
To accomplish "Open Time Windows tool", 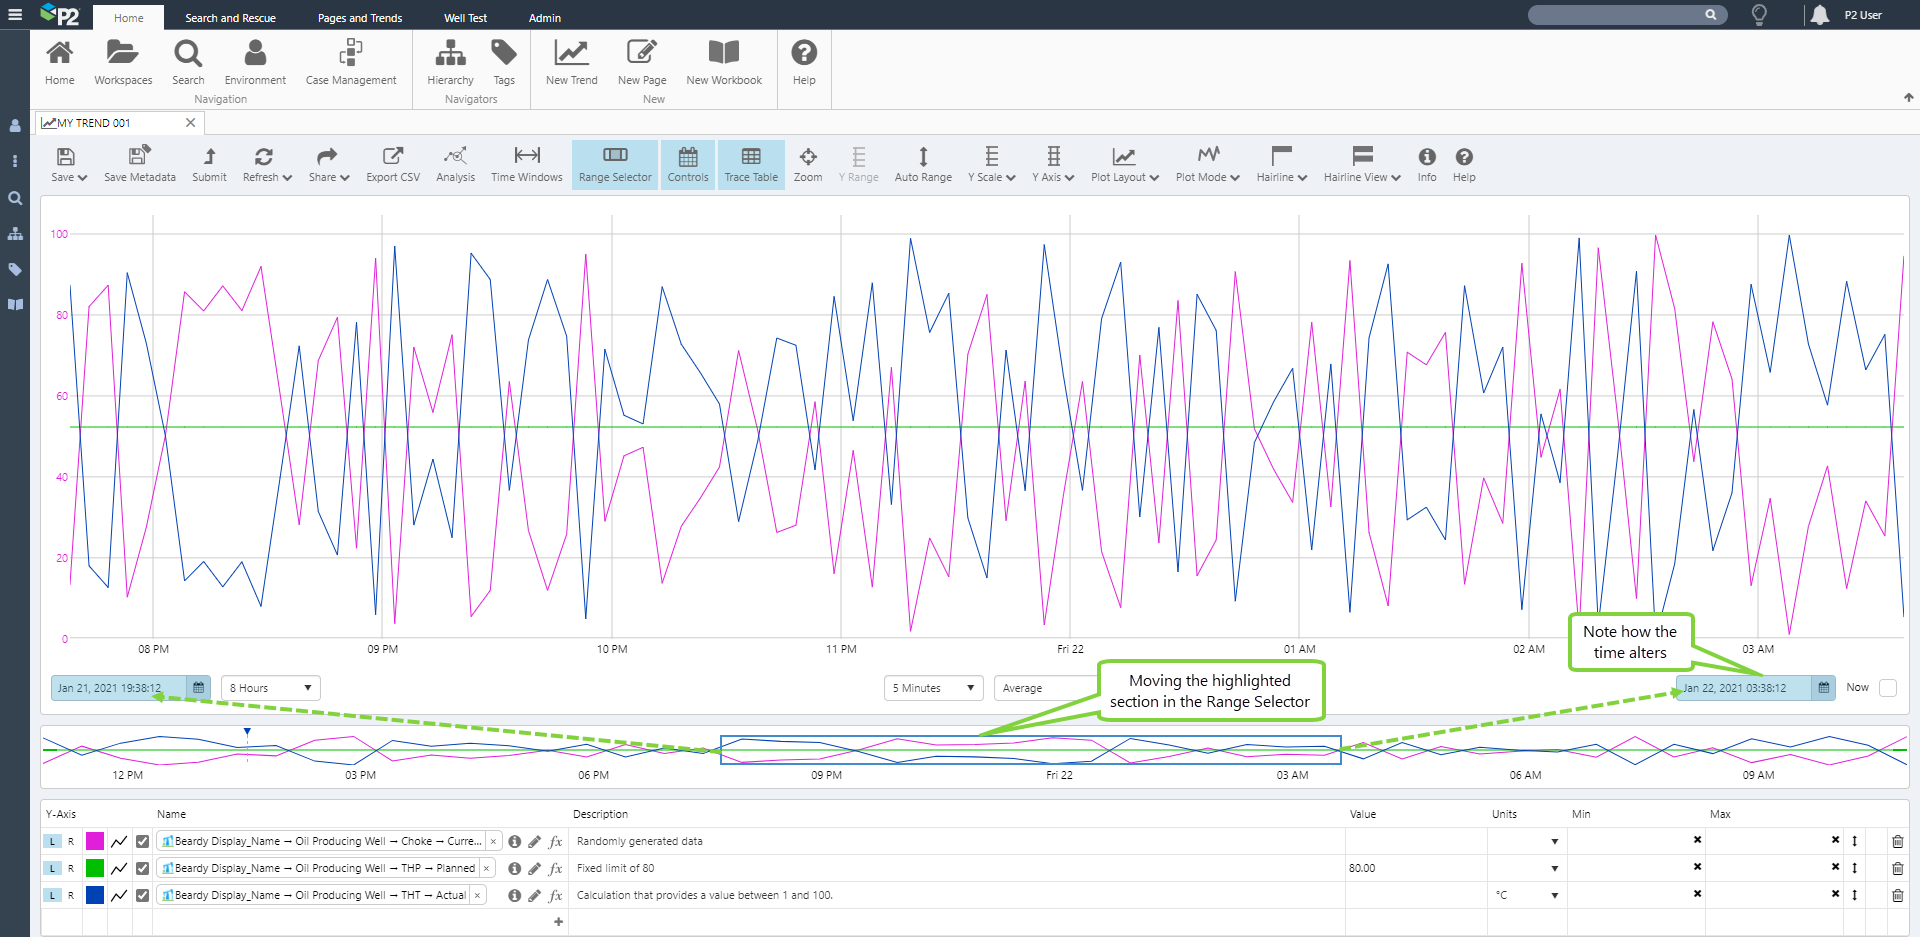I will [x=526, y=164].
